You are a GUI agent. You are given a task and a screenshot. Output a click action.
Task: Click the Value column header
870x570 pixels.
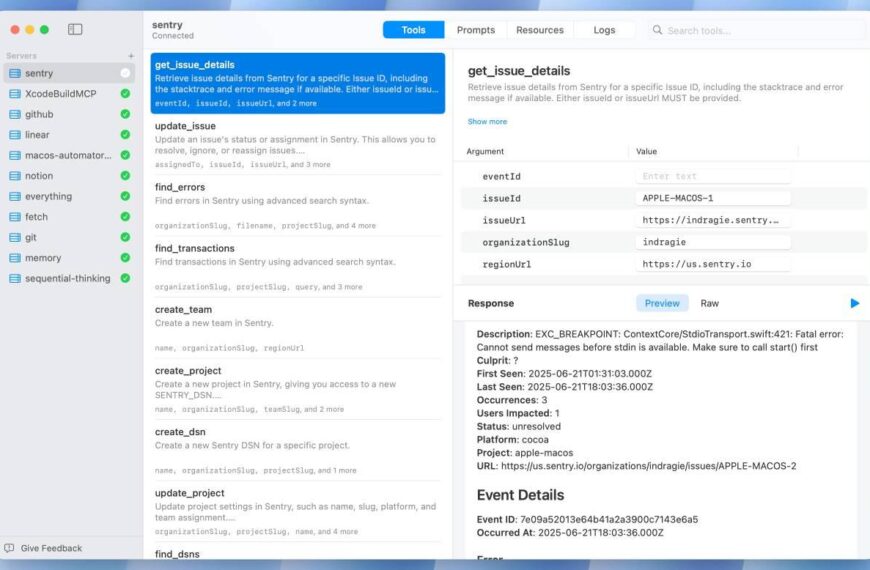[646, 152]
